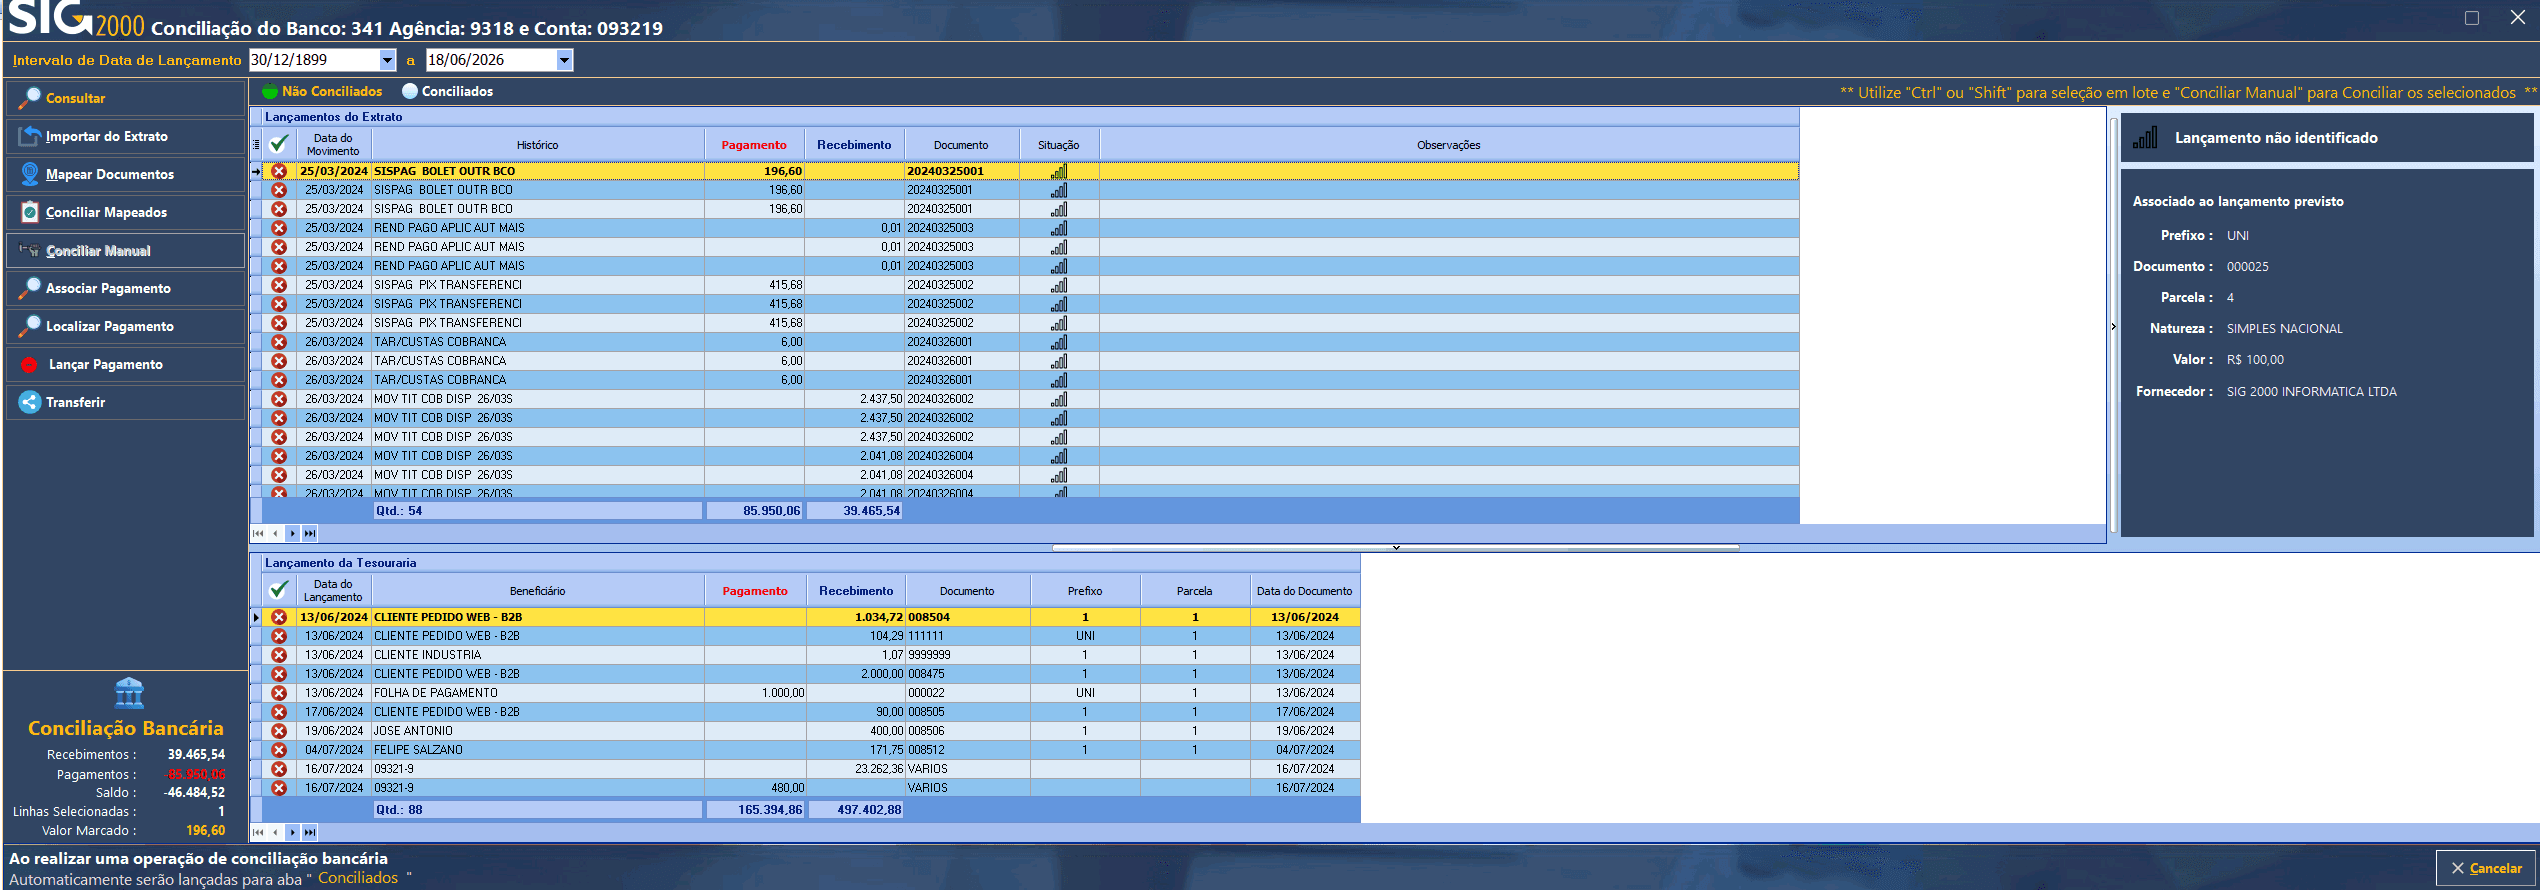The image size is (2540, 890).
Task: Toggle the red X mark for document 111111
Action: coord(279,636)
